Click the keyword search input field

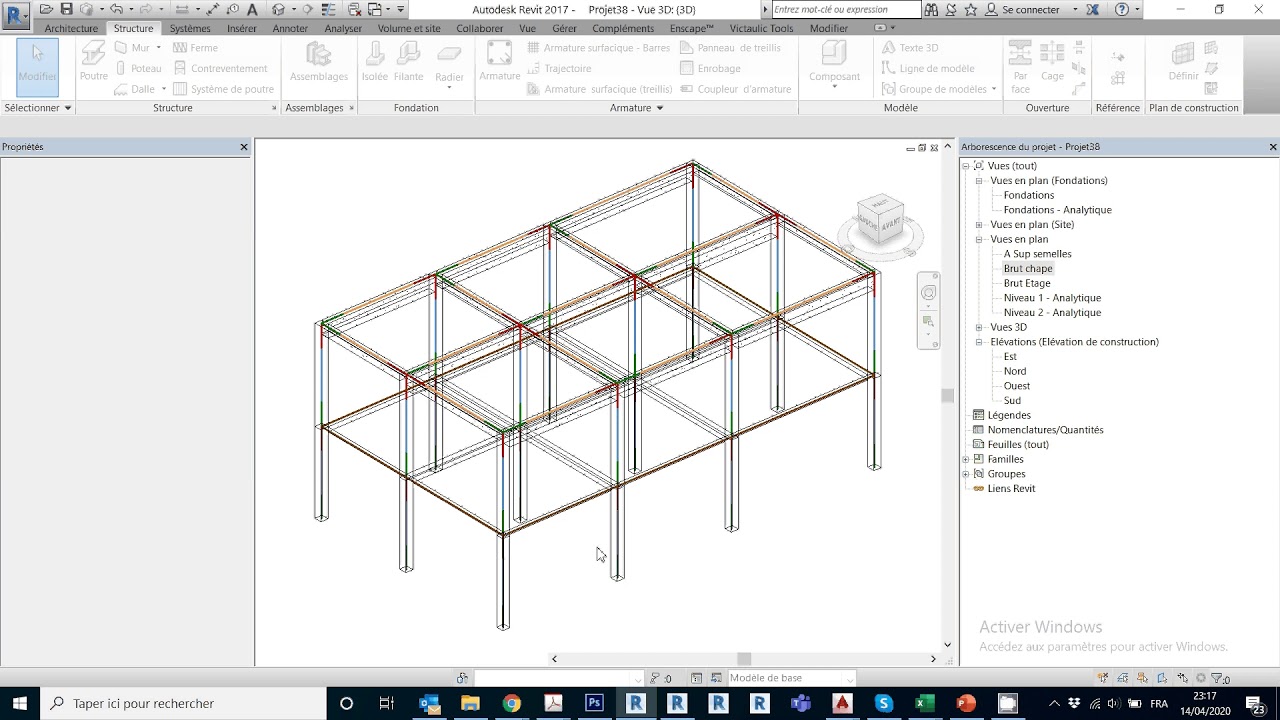846,9
